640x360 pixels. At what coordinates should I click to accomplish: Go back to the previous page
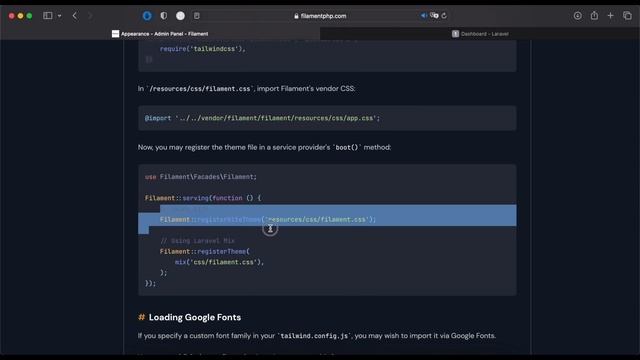point(75,16)
